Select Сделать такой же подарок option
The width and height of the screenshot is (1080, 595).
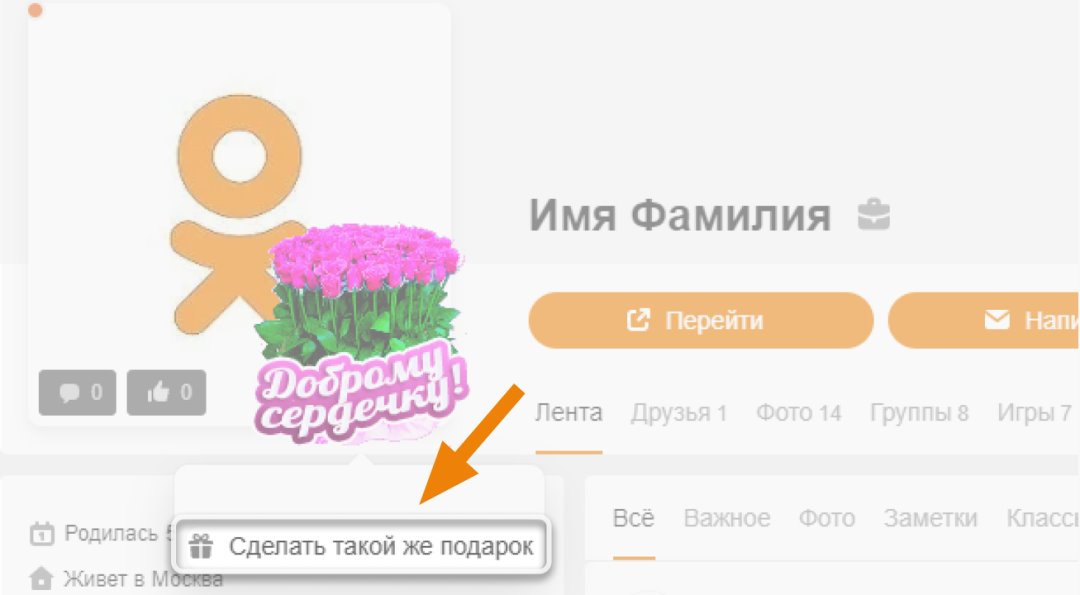[x=362, y=546]
